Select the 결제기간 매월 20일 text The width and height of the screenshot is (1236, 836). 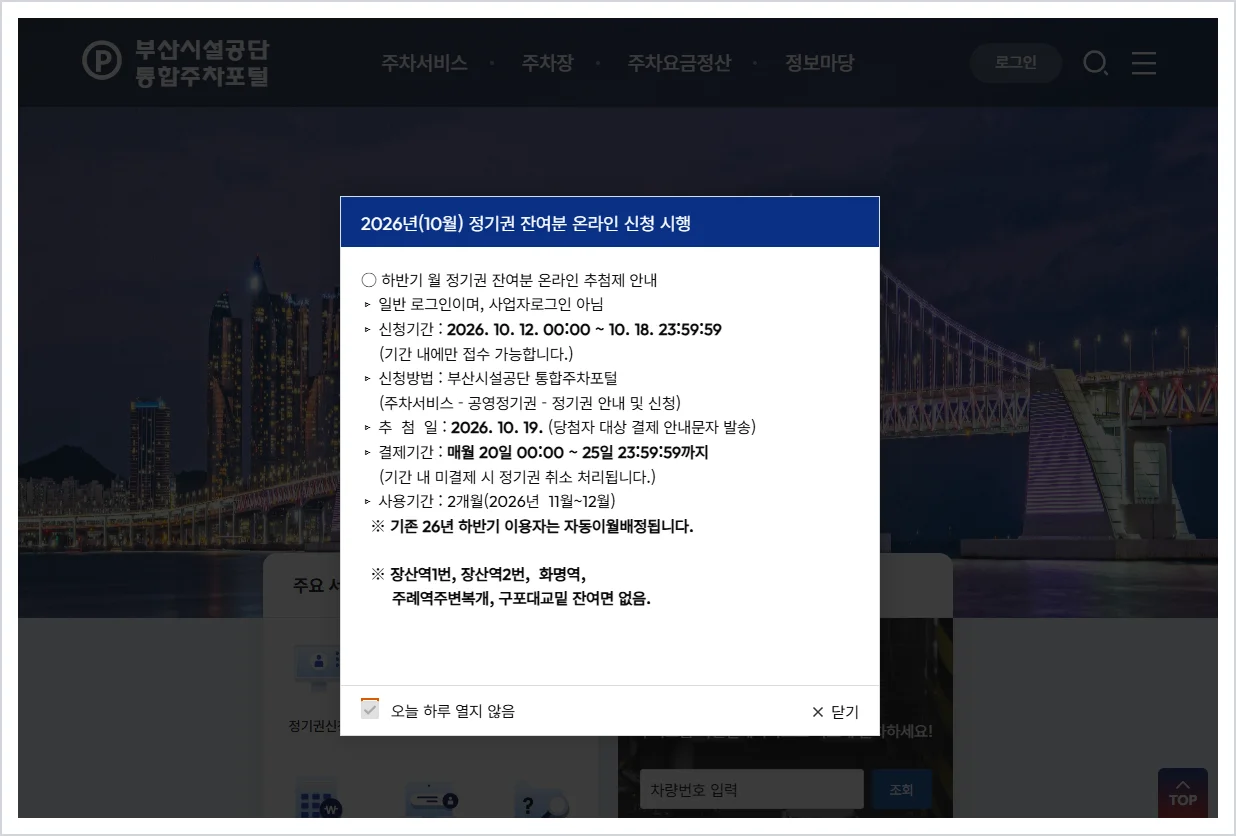578,452
